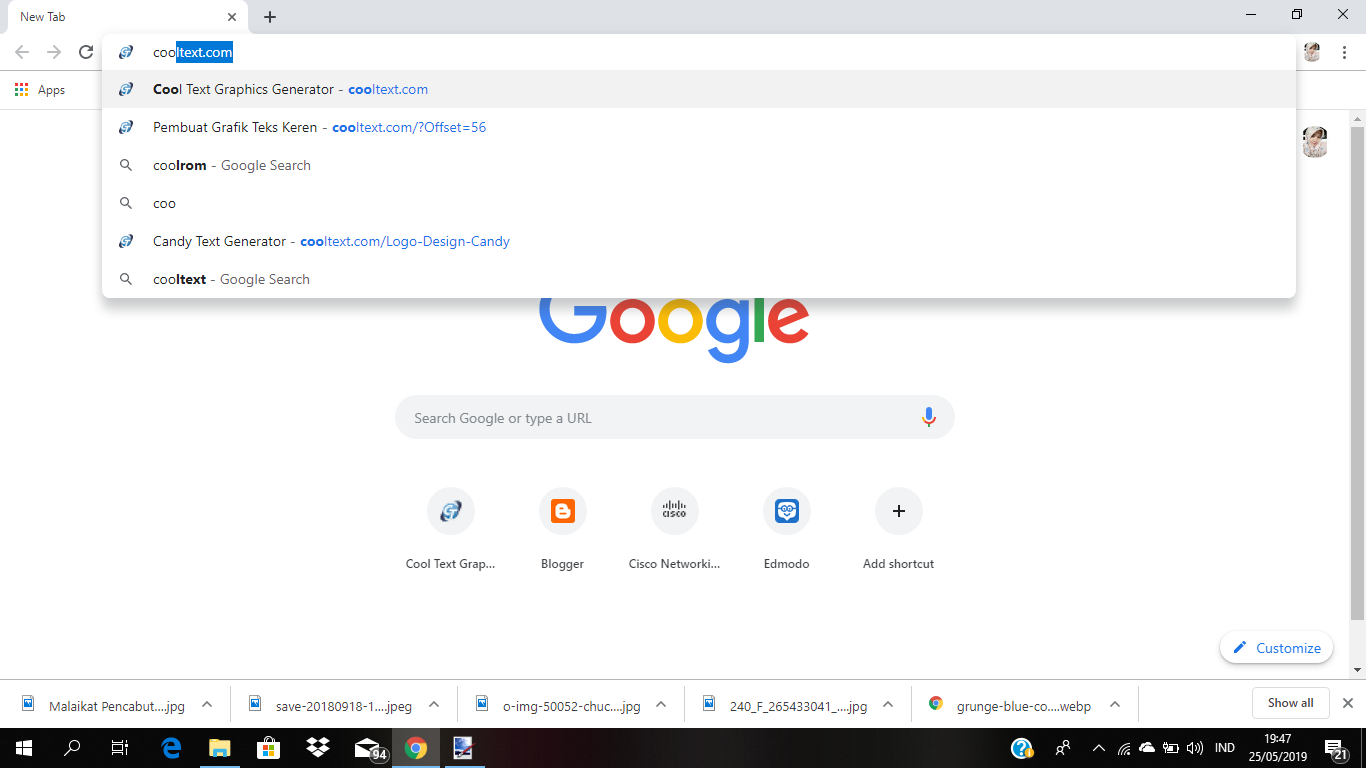Expand options for the 240_F_265433041 download

888,704
